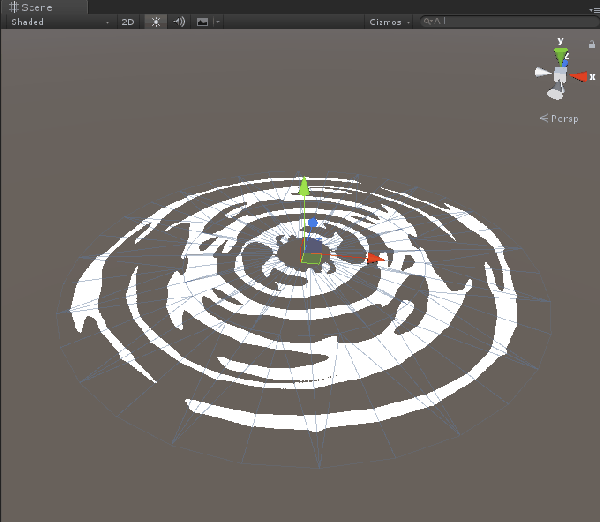Toggle scene audio speaker icon
Image resolution: width=600 pixels, height=522 pixels.
[179, 21]
